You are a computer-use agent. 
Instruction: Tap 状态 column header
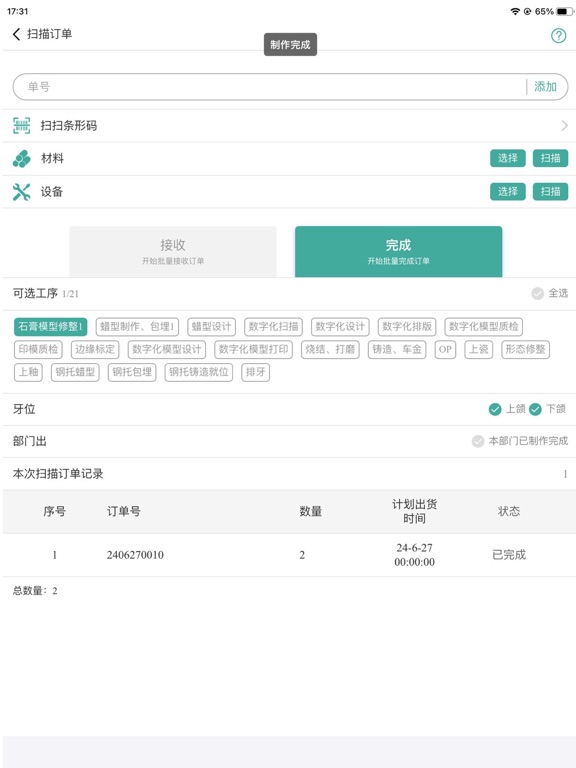(x=509, y=511)
